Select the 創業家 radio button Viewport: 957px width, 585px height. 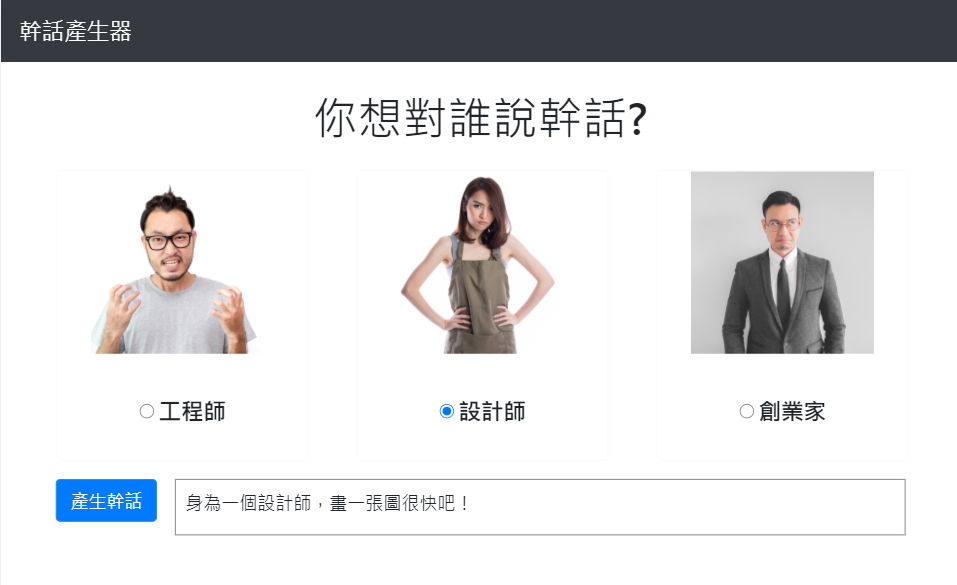click(746, 411)
